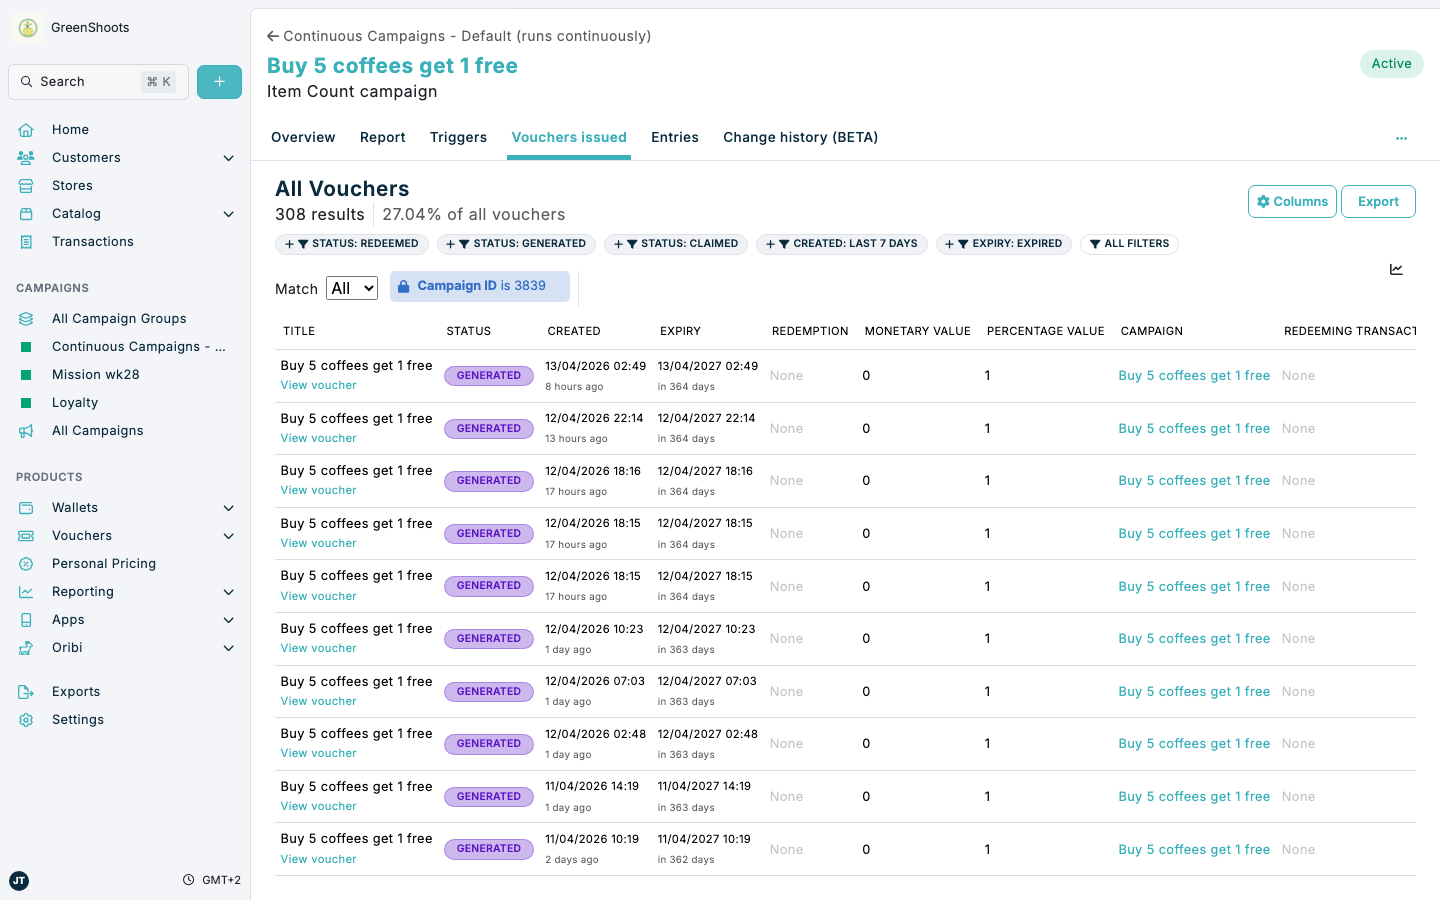Click the teal plus button to create new
This screenshot has width=1440, height=900.
(219, 81)
